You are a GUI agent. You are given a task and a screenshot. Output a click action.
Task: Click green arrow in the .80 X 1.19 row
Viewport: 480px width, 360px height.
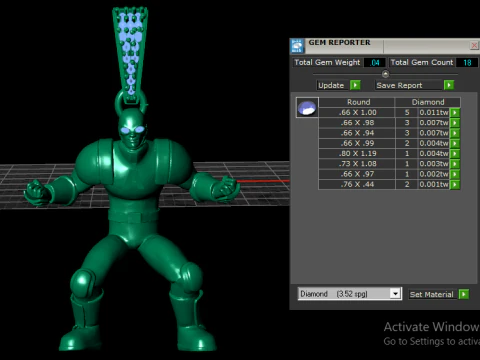point(455,154)
